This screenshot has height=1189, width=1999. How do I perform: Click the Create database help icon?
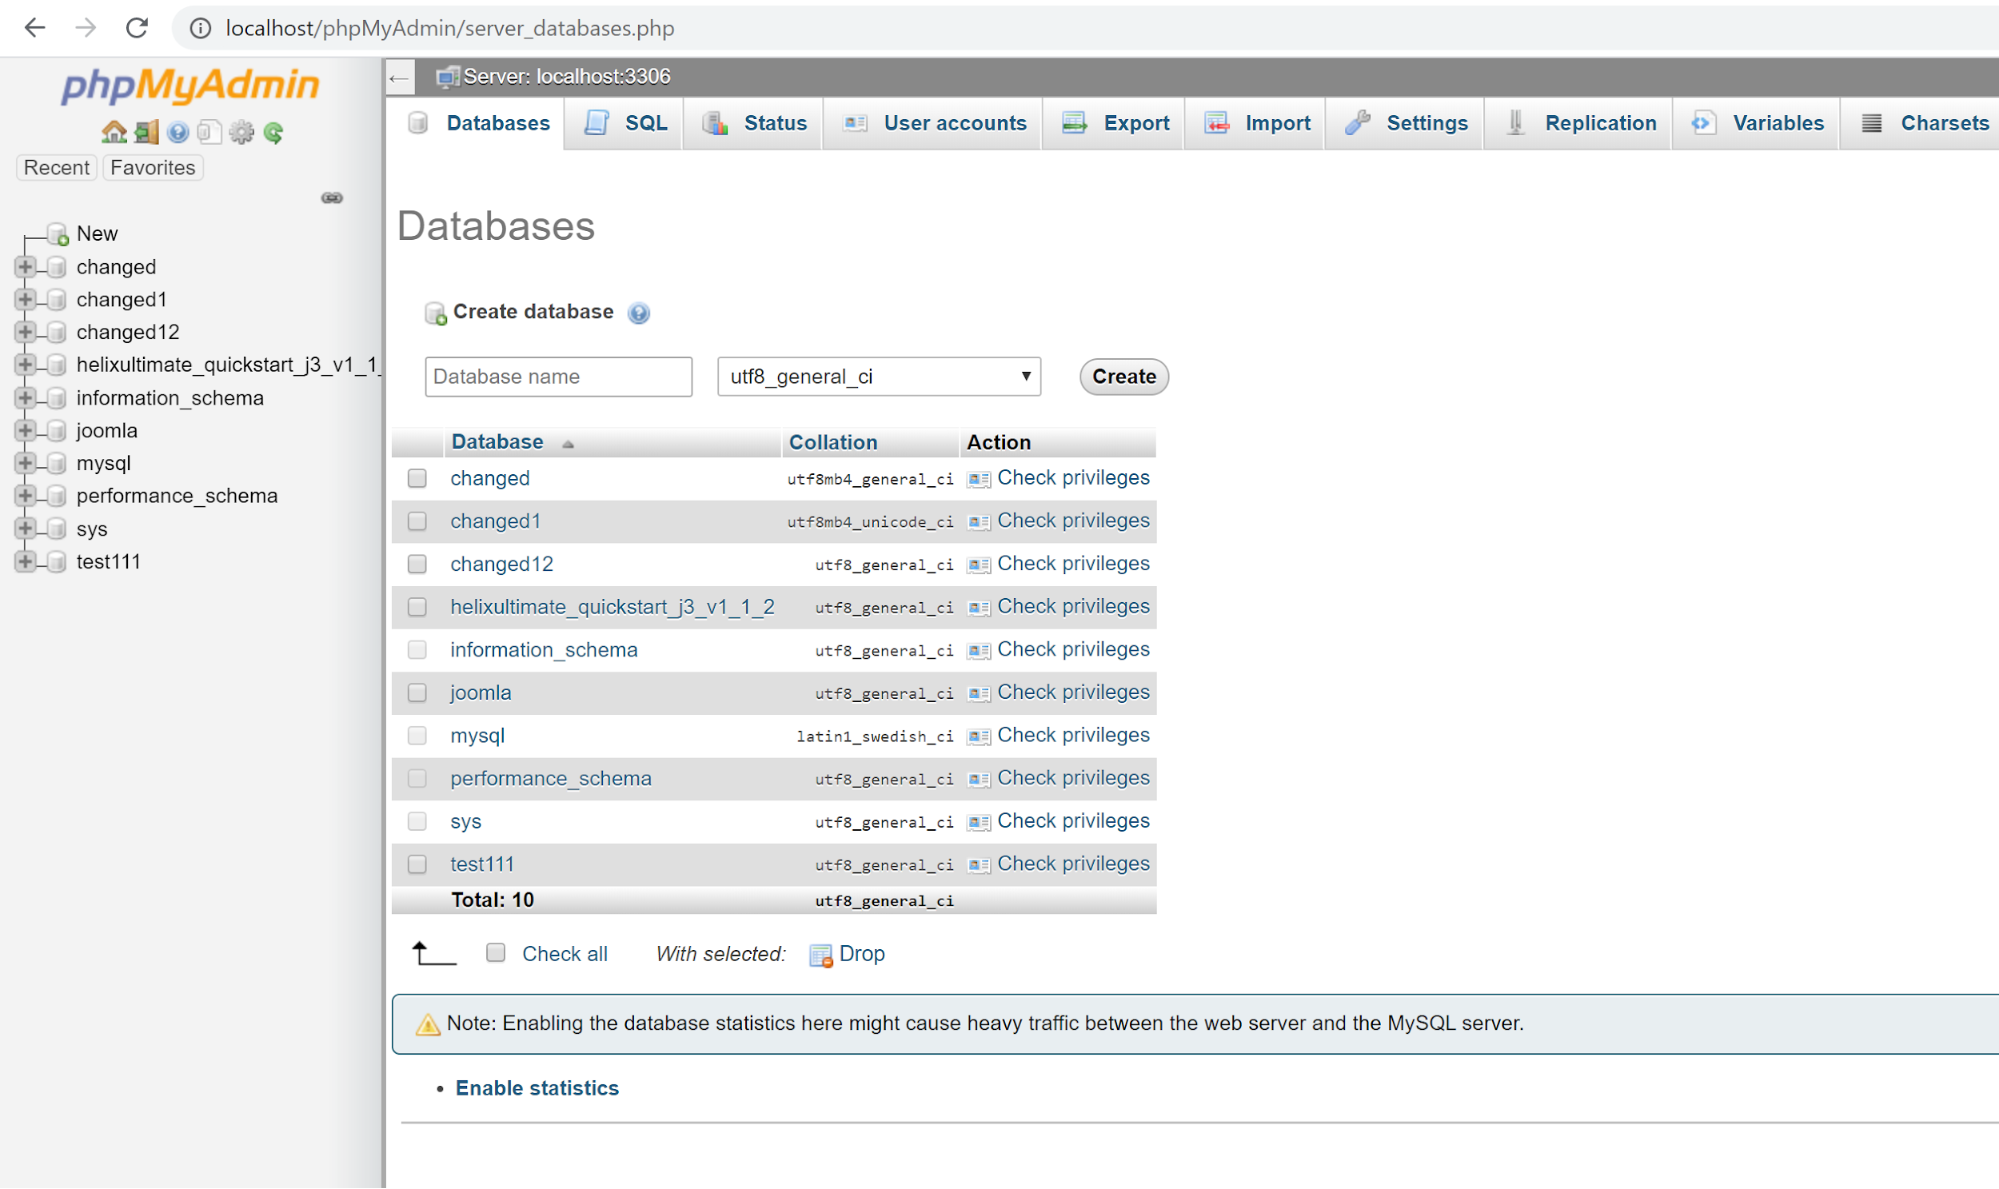(639, 313)
